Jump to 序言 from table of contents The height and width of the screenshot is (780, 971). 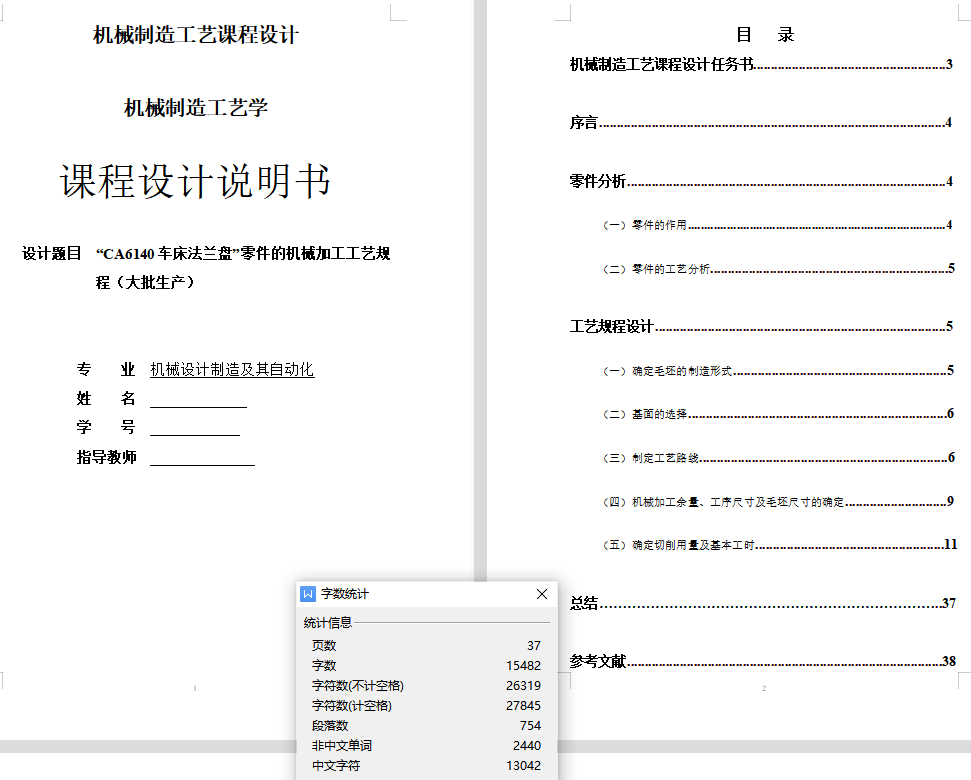pyautogui.click(x=584, y=123)
